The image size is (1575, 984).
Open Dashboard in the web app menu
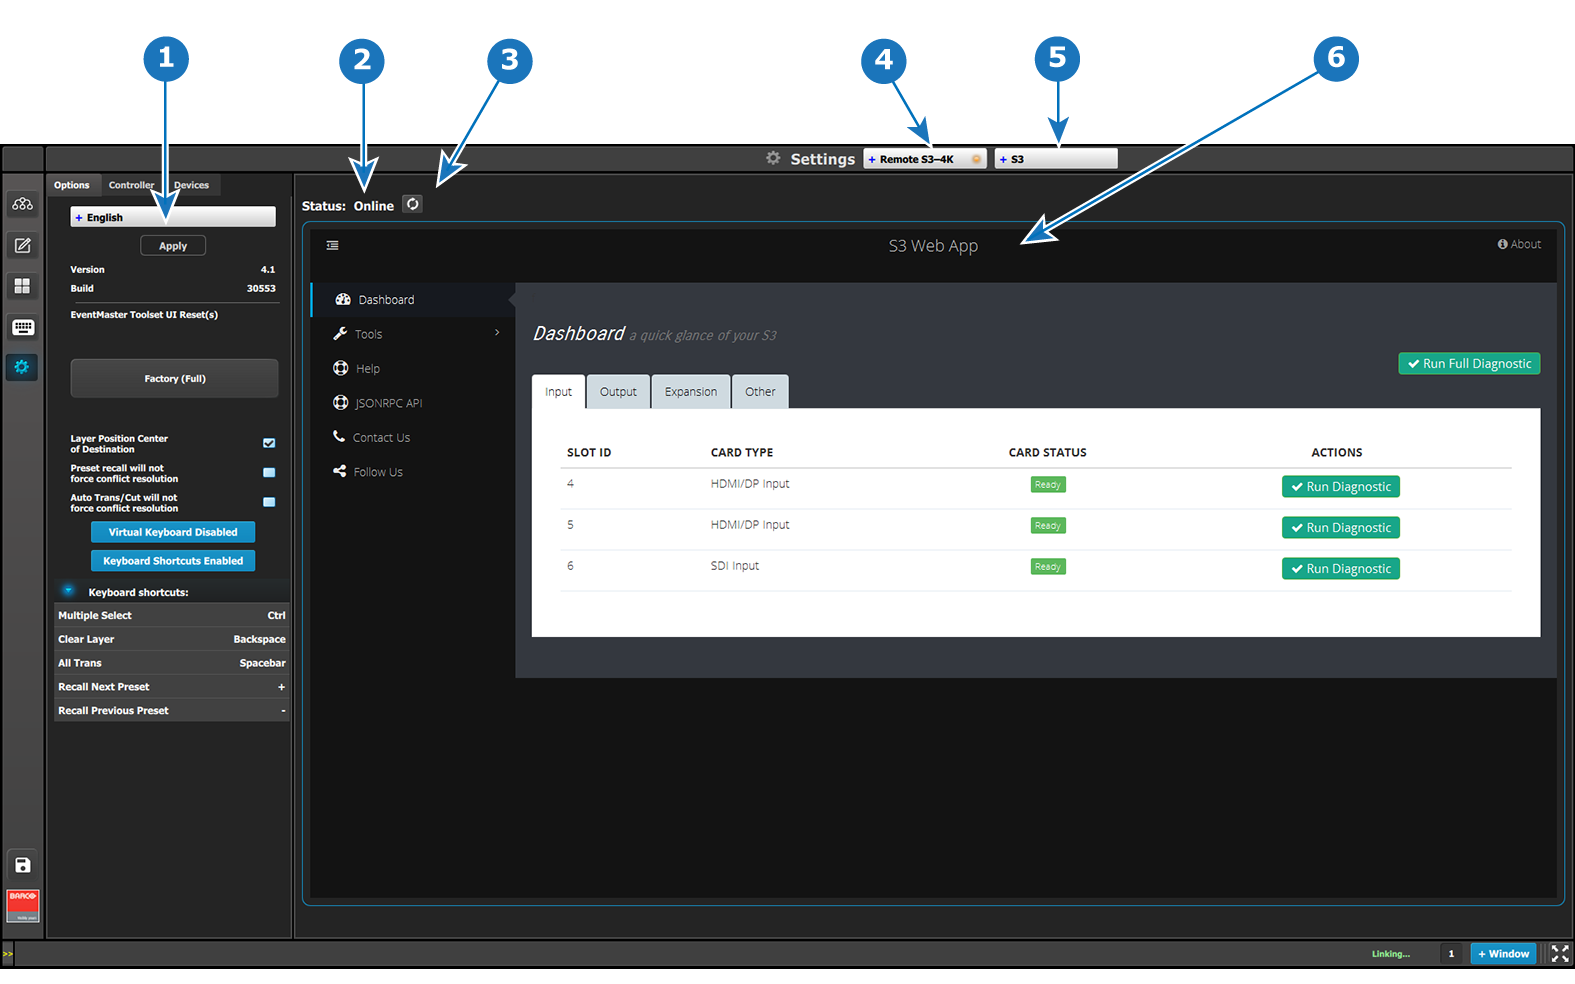[412, 300]
